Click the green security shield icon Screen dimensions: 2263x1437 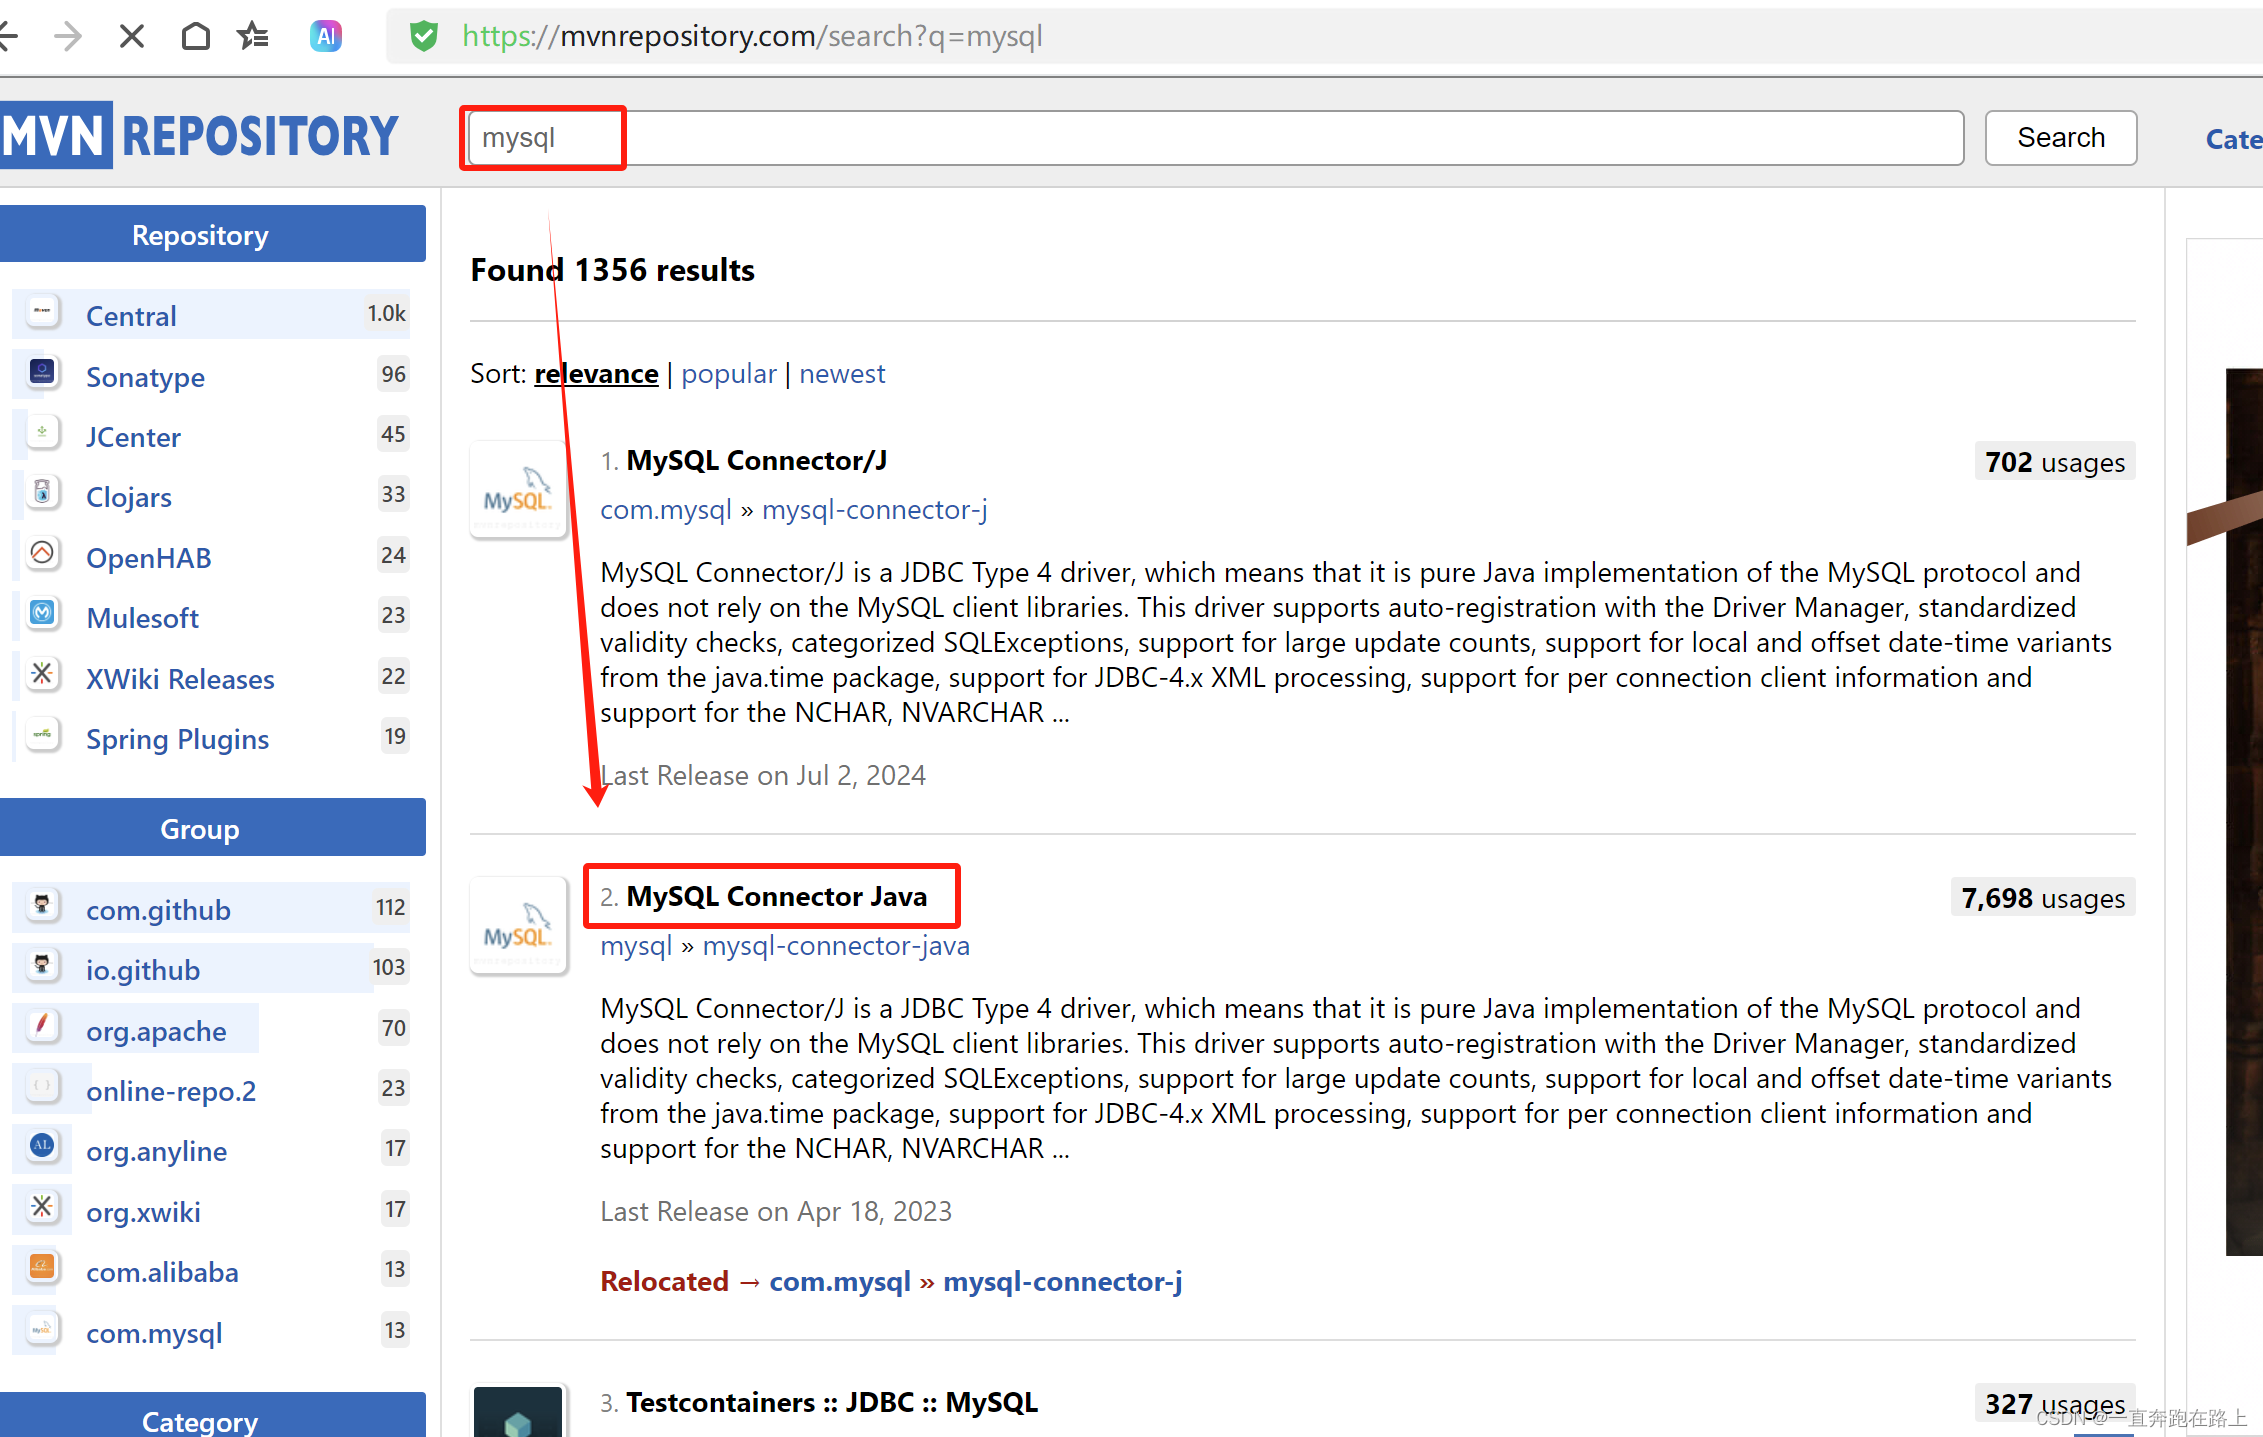424,37
